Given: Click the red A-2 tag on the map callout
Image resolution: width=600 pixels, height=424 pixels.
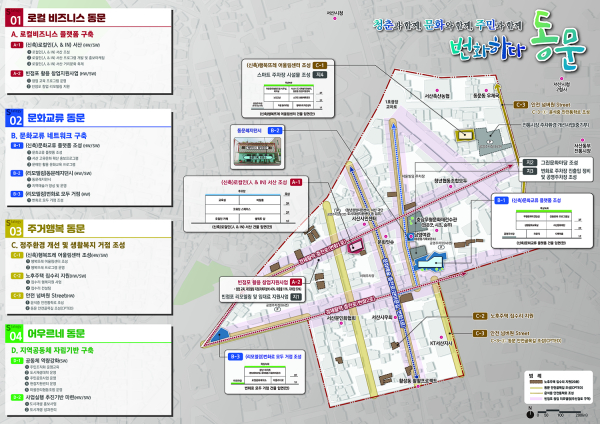Looking at the screenshot, I should pyautogui.click(x=296, y=283).
